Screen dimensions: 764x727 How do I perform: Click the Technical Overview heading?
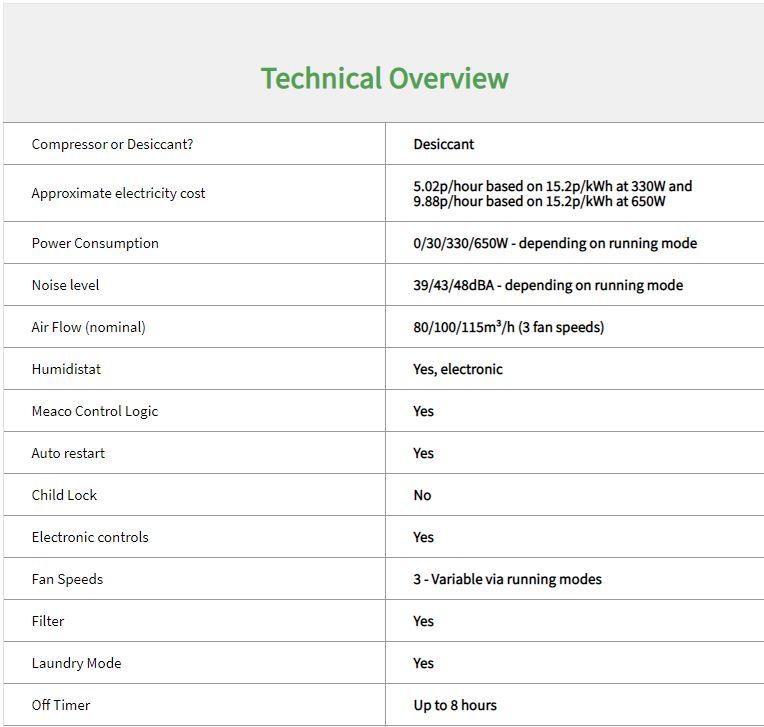384,78
